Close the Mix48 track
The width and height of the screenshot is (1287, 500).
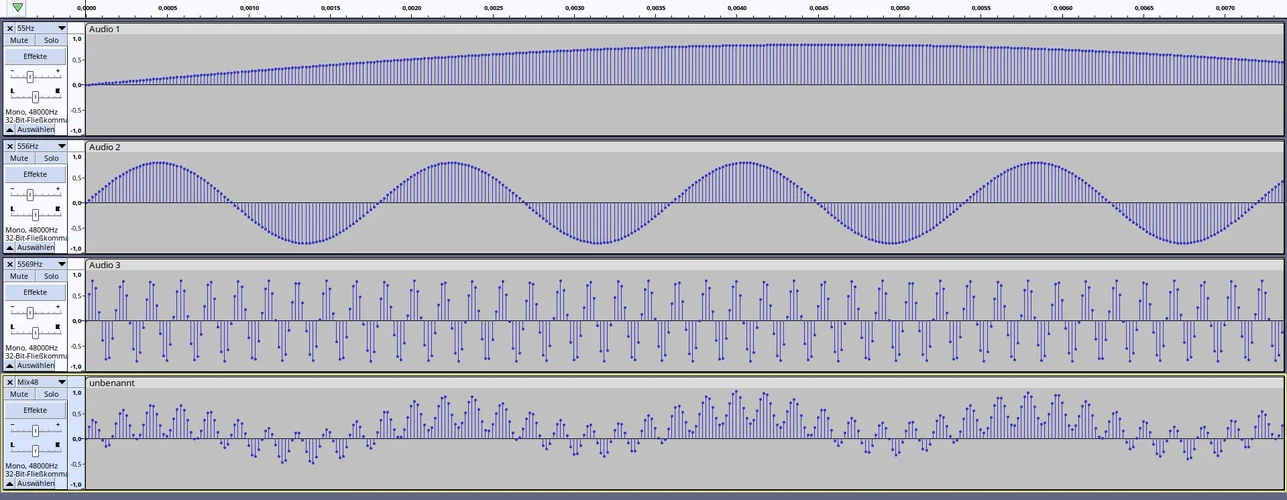point(10,382)
